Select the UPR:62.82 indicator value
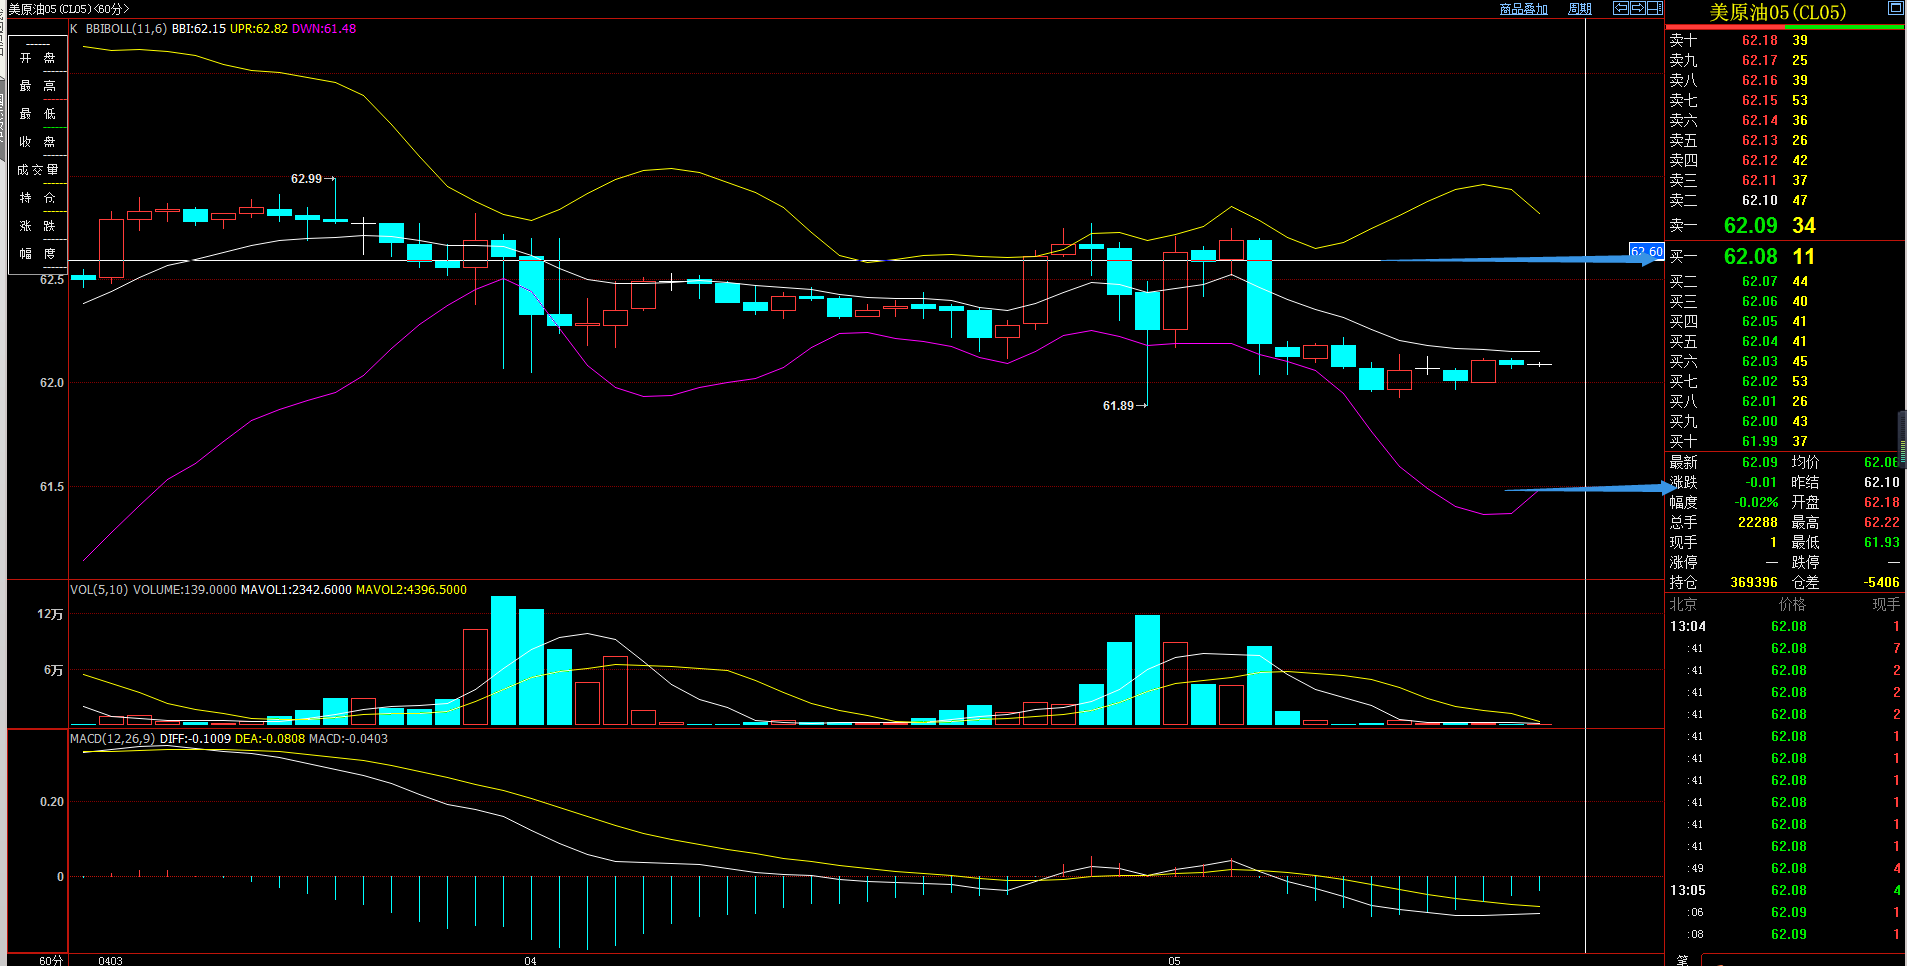1907x966 pixels. (259, 29)
